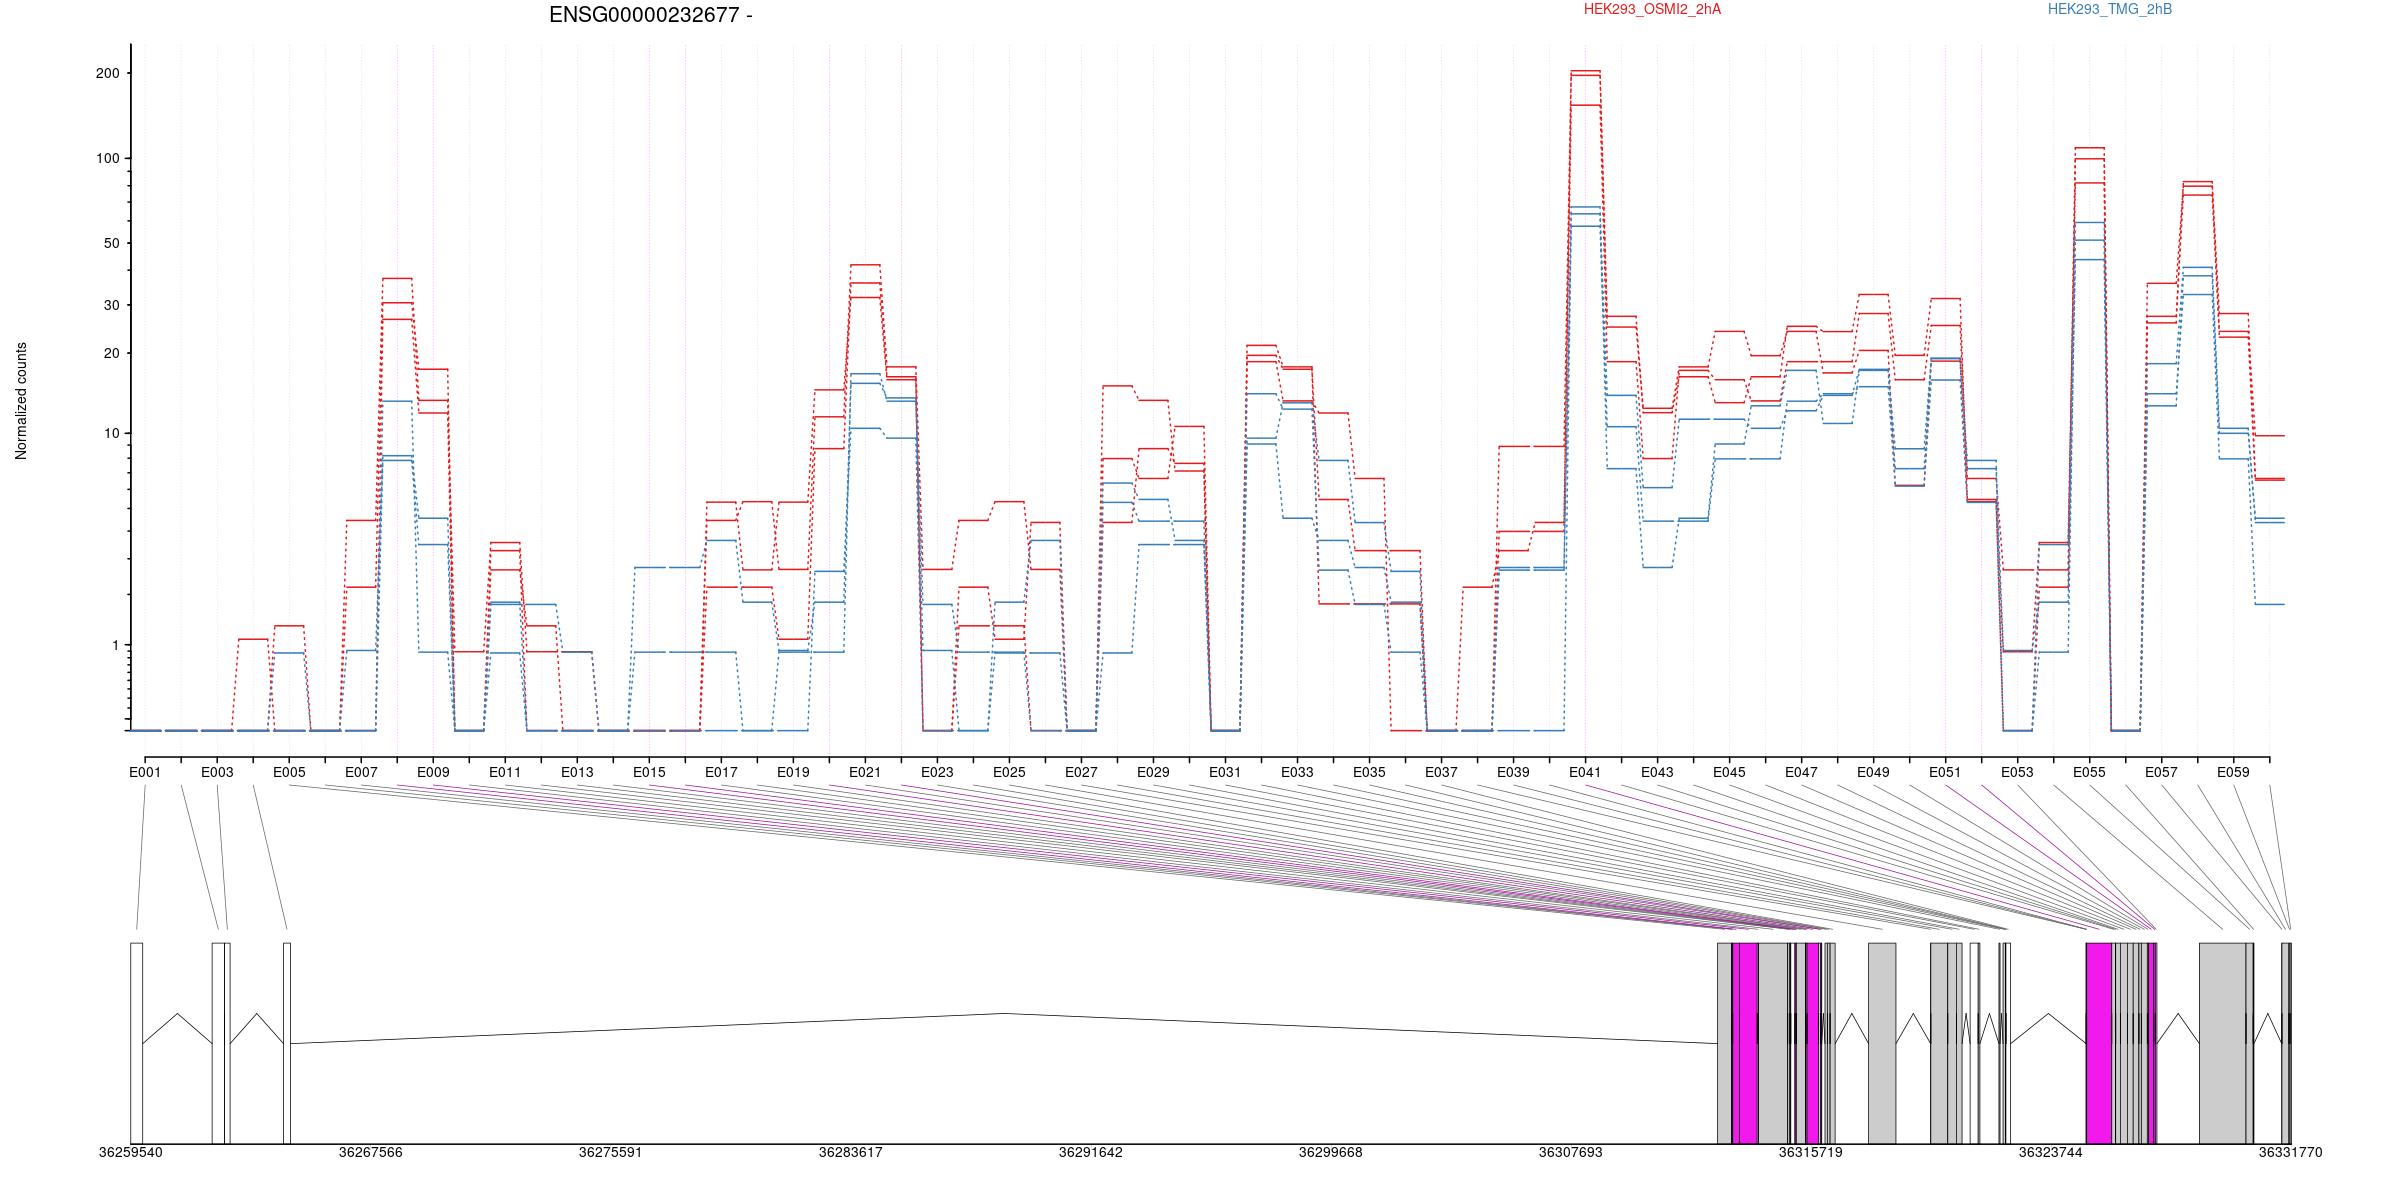Select exon label E017
Image resolution: width=2400 pixels, height=1200 pixels.
[x=721, y=772]
